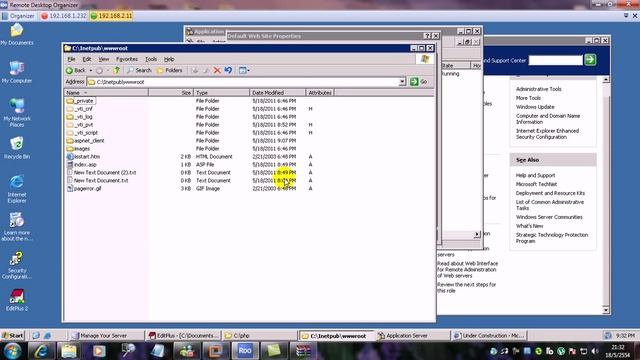640x360 pixels.
Task: Sort files by Type column header
Action: [x=221, y=93]
